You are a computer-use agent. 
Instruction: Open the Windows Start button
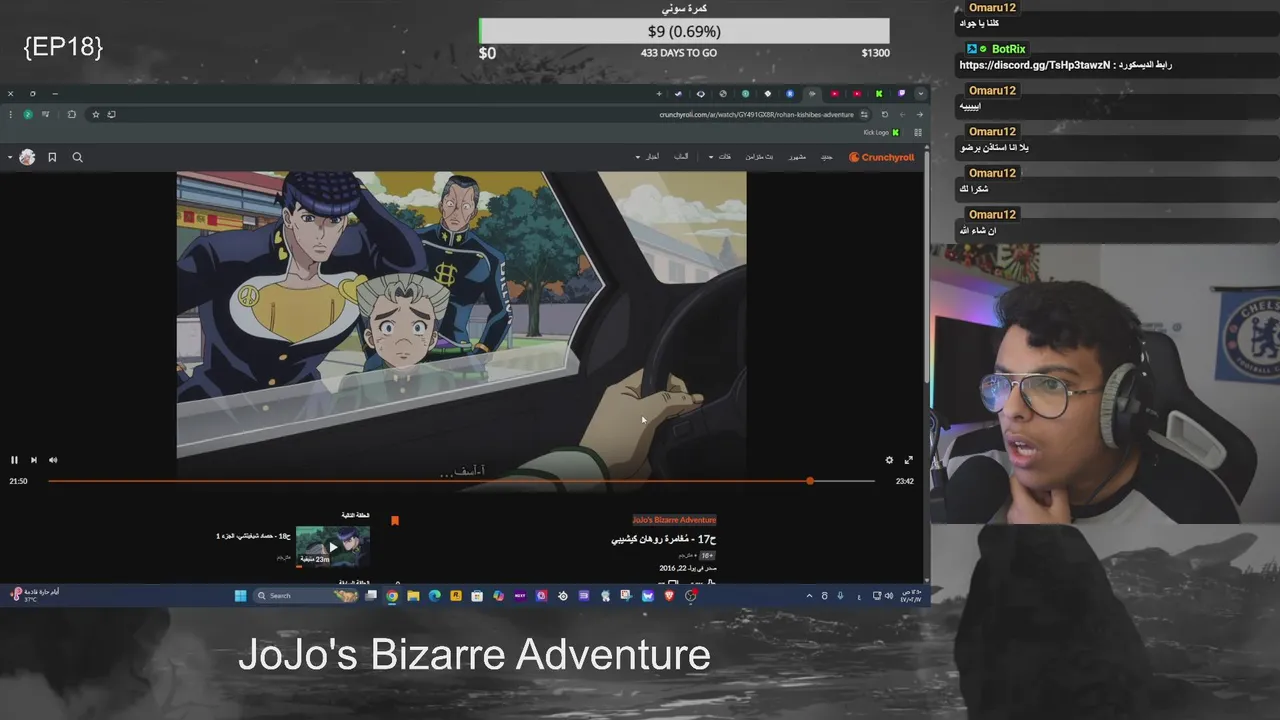(240, 595)
